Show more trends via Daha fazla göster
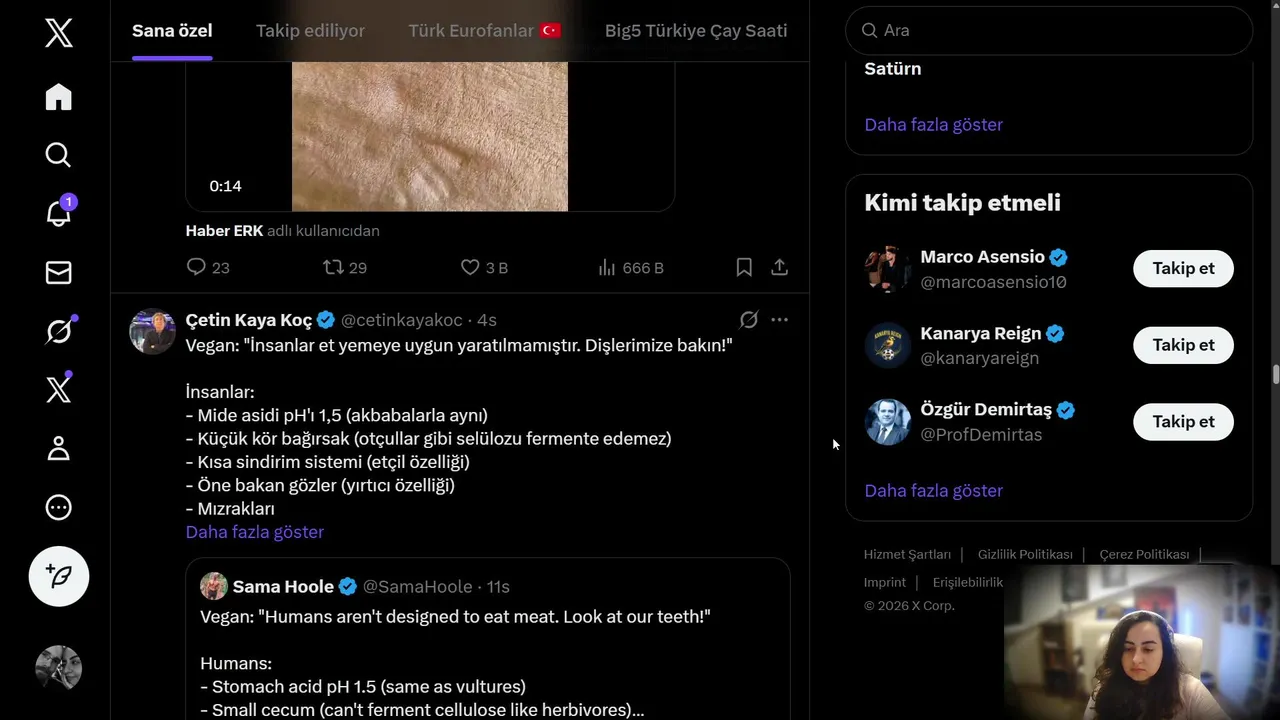 (934, 125)
